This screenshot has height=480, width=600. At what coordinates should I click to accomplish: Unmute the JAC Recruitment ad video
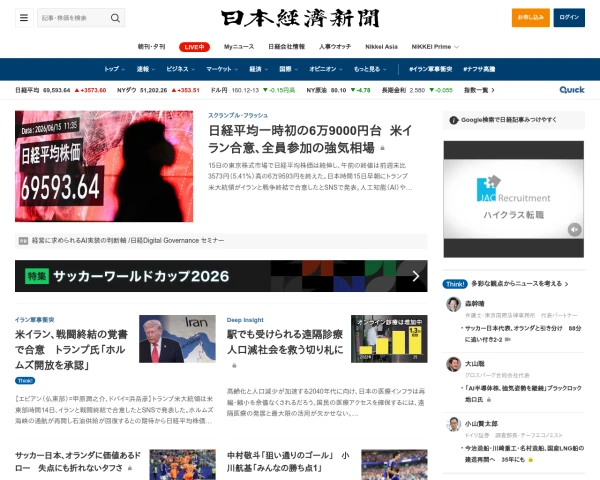[574, 230]
